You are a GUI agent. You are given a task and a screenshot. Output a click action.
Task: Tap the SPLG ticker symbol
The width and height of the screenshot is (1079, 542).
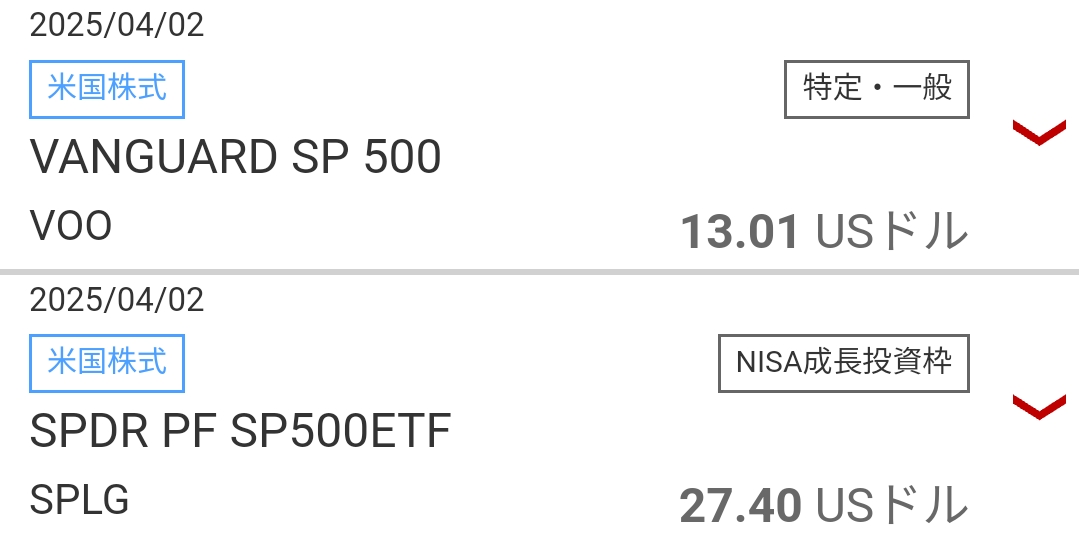coord(80,500)
